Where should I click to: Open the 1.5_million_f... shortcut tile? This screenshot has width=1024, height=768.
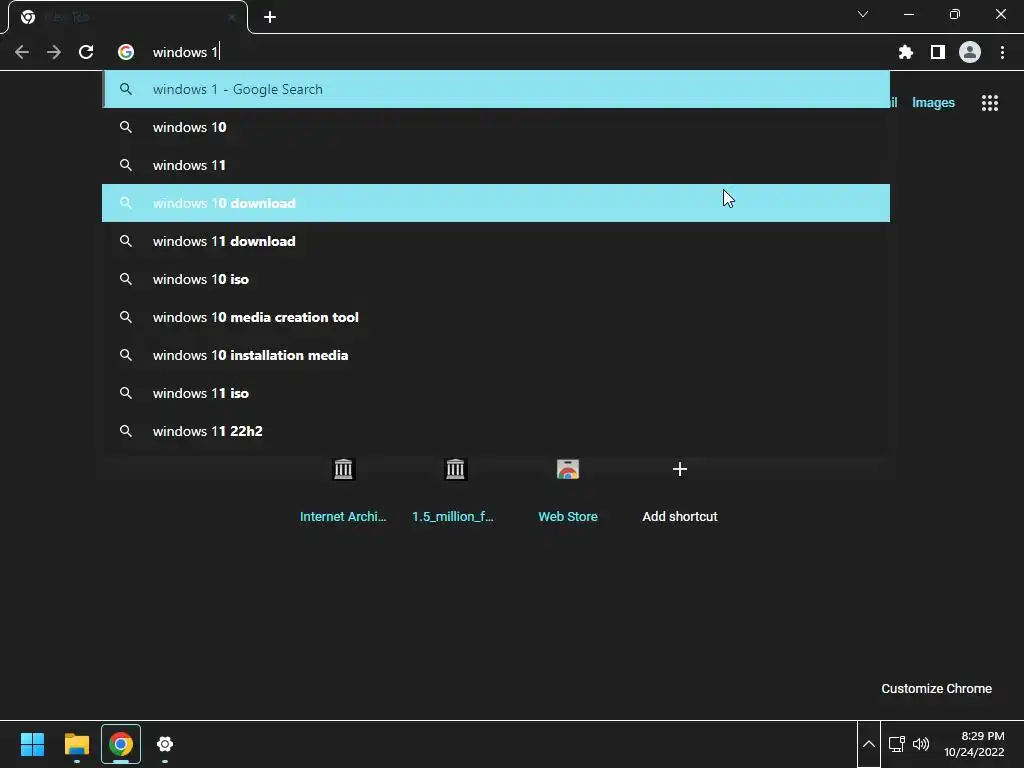click(x=455, y=491)
